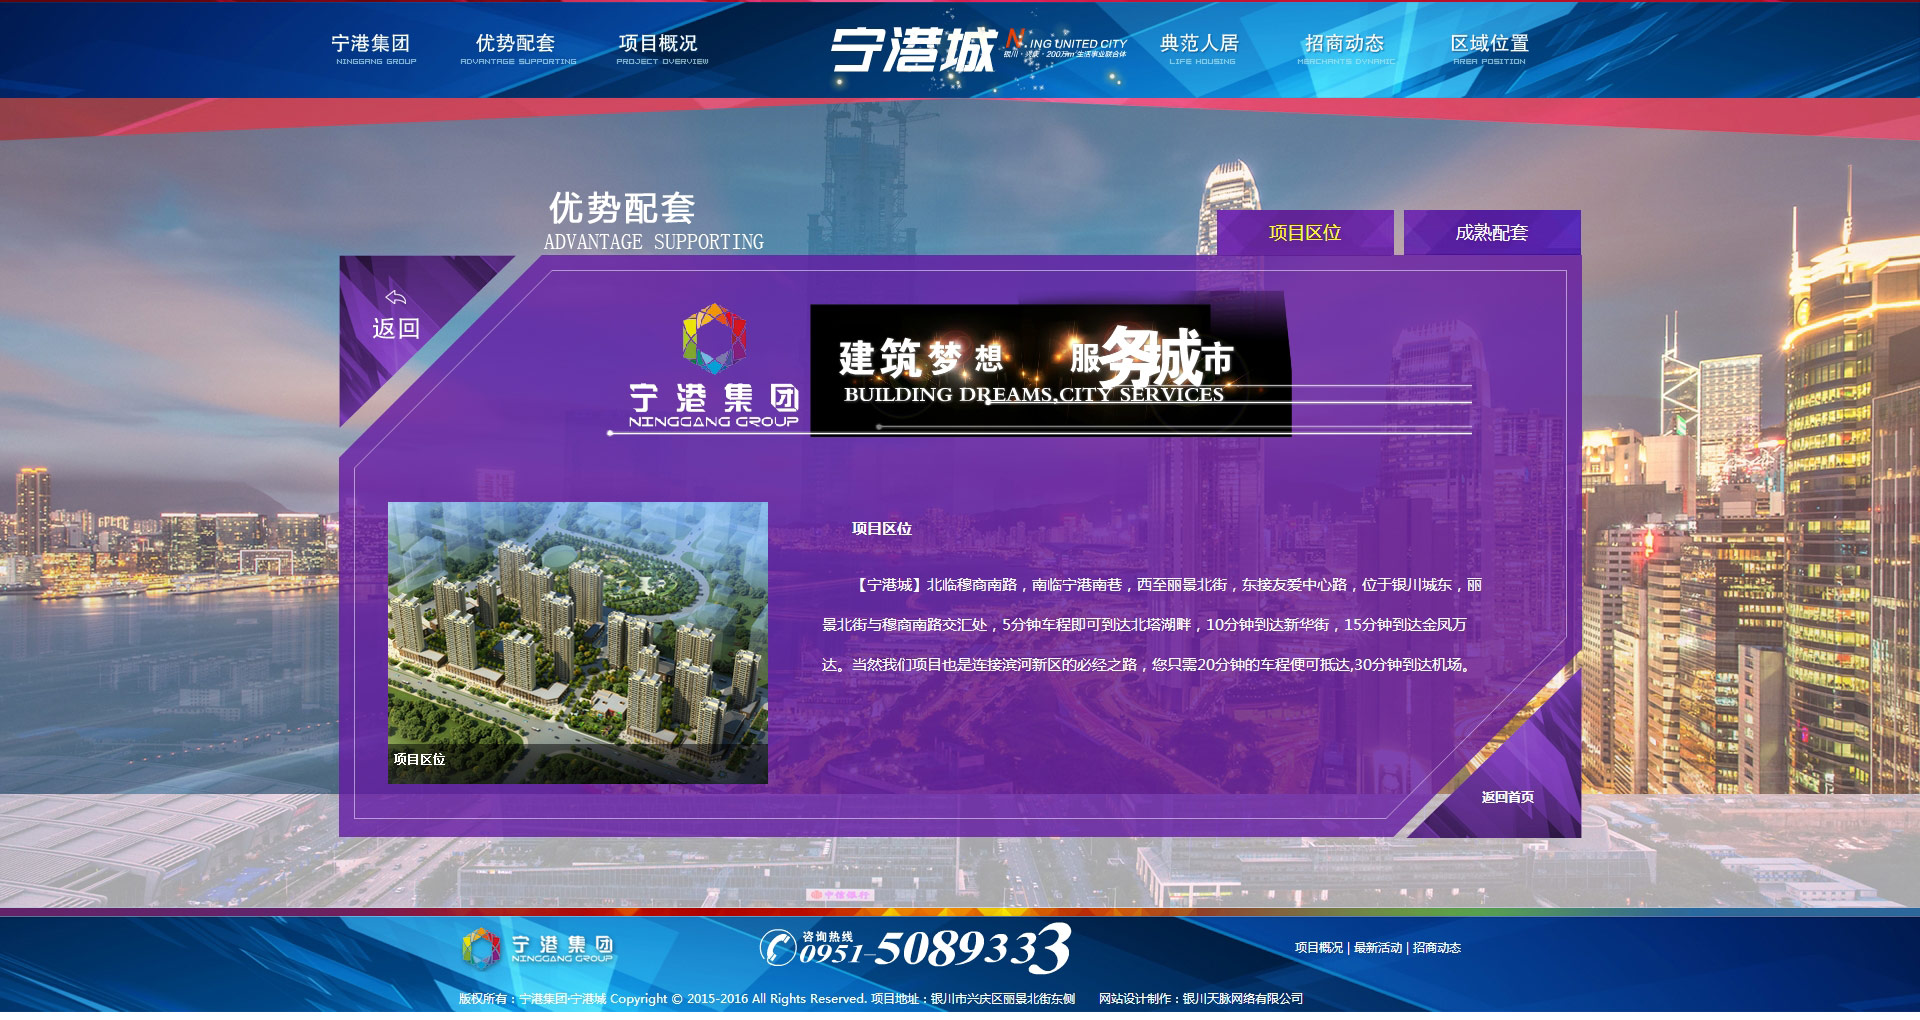Click the back arrow icon above 返回
This screenshot has height=1020, width=1920.
coord(396,297)
